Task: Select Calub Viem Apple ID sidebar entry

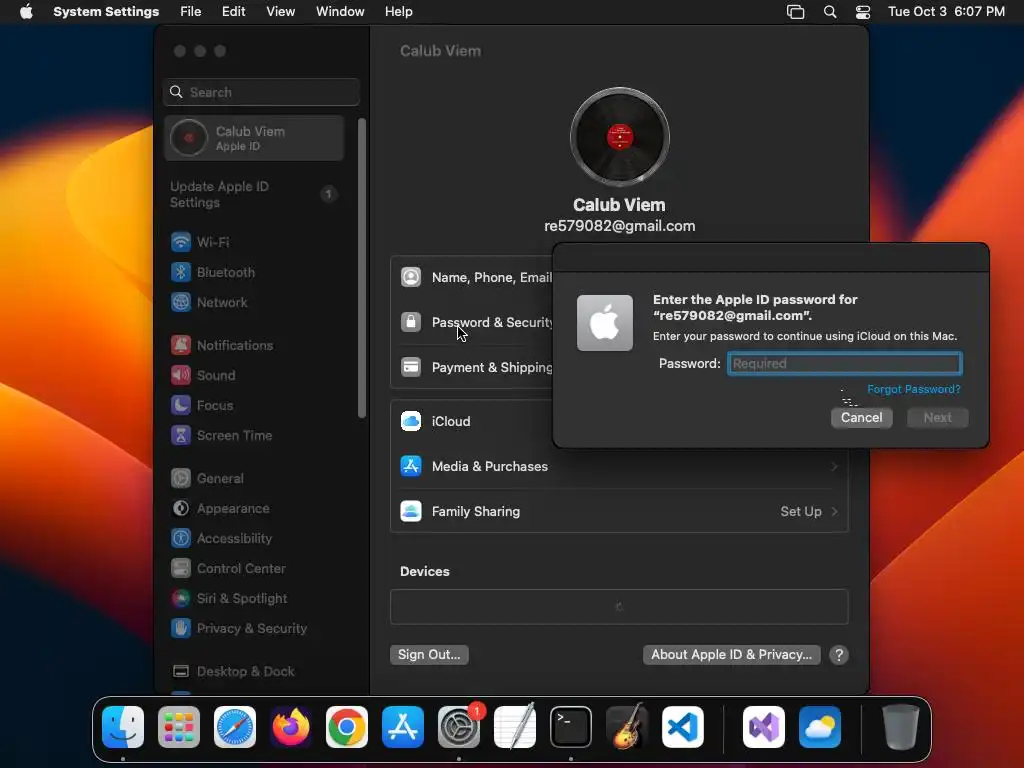Action: click(255, 138)
